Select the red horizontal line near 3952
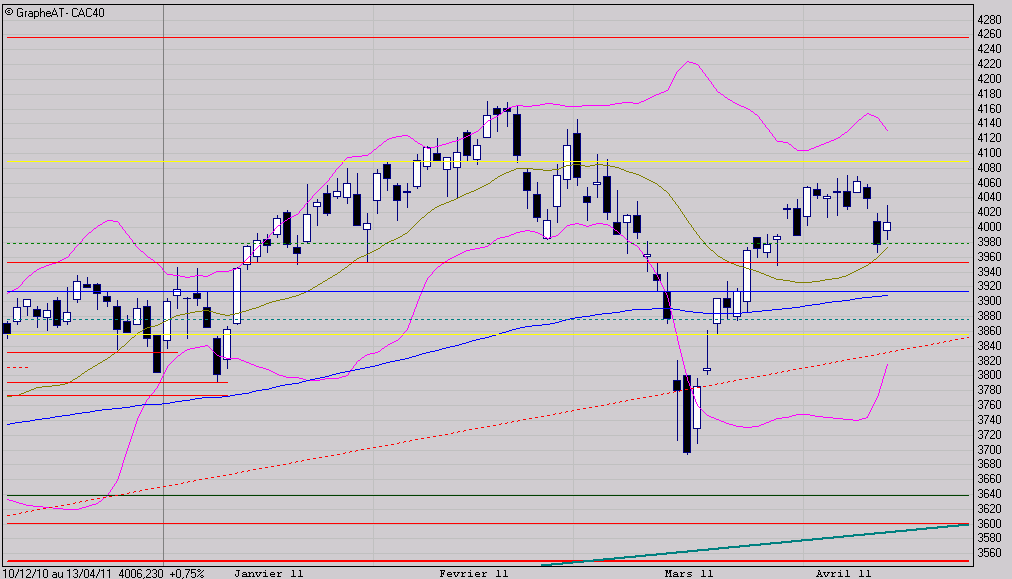Viewport: 1012px width, 579px height. coord(488,263)
